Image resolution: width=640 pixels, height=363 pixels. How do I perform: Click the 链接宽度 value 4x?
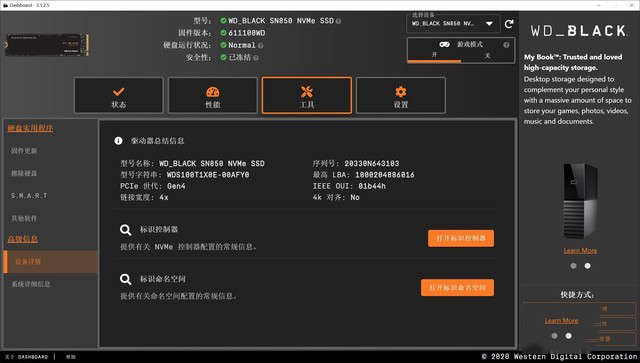click(164, 198)
